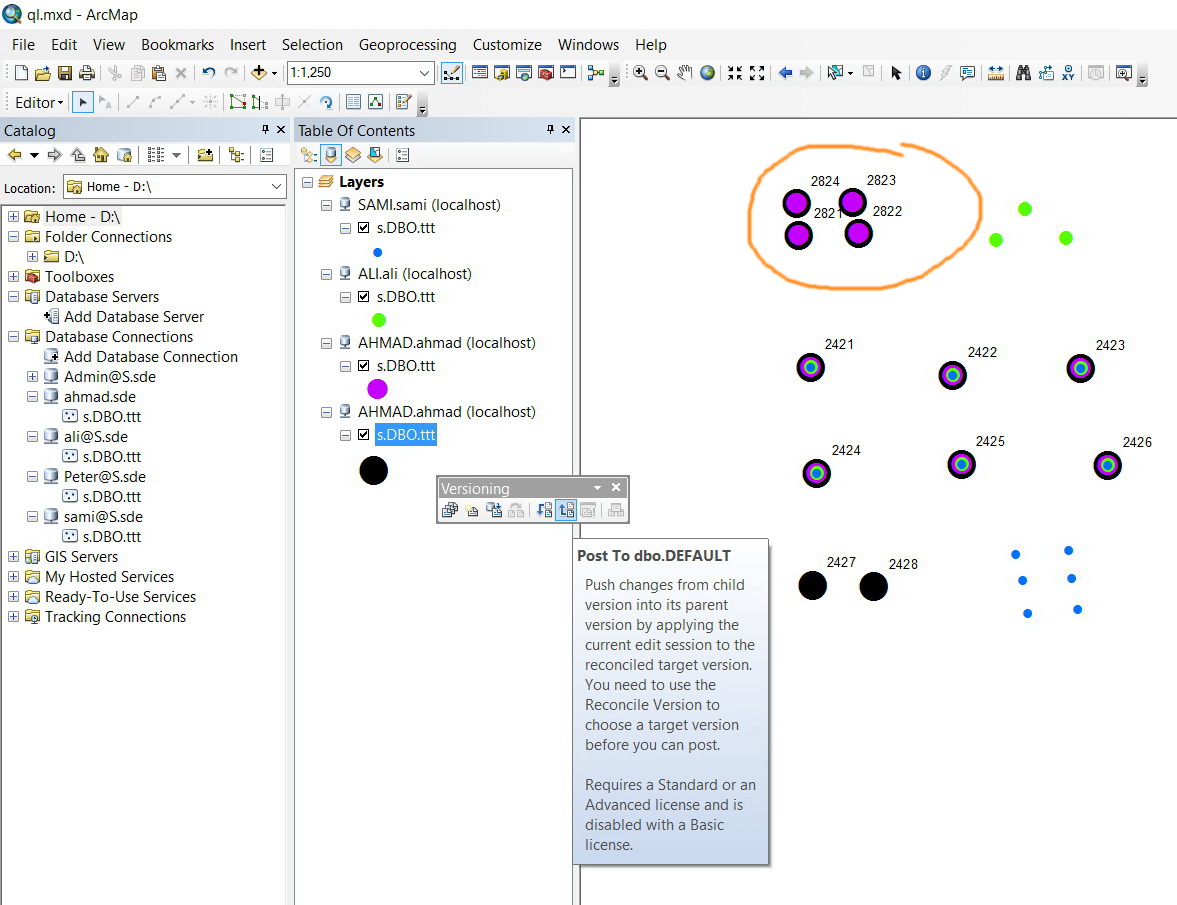Expand the Toolboxes node
The height and width of the screenshot is (905, 1177).
tap(14, 276)
